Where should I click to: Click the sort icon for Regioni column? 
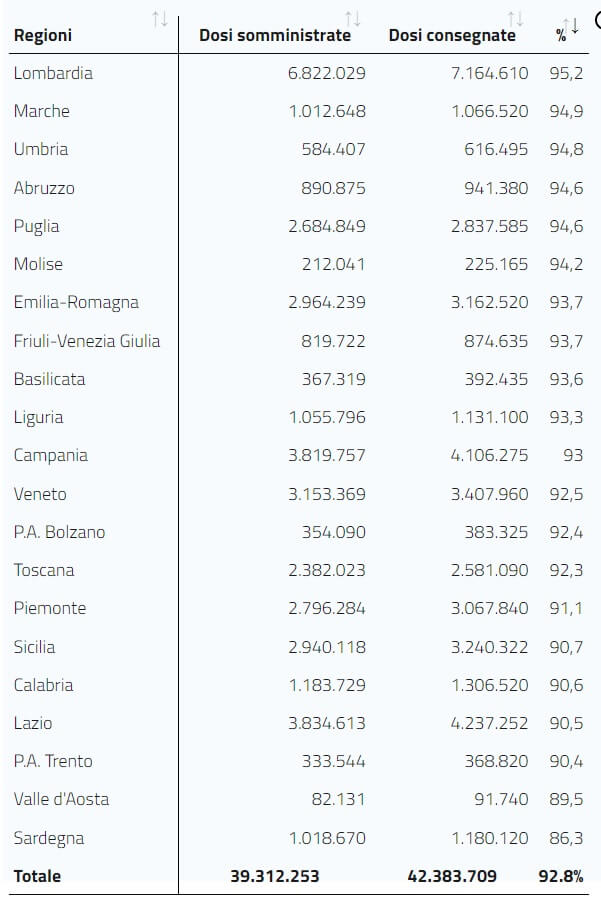tap(159, 19)
